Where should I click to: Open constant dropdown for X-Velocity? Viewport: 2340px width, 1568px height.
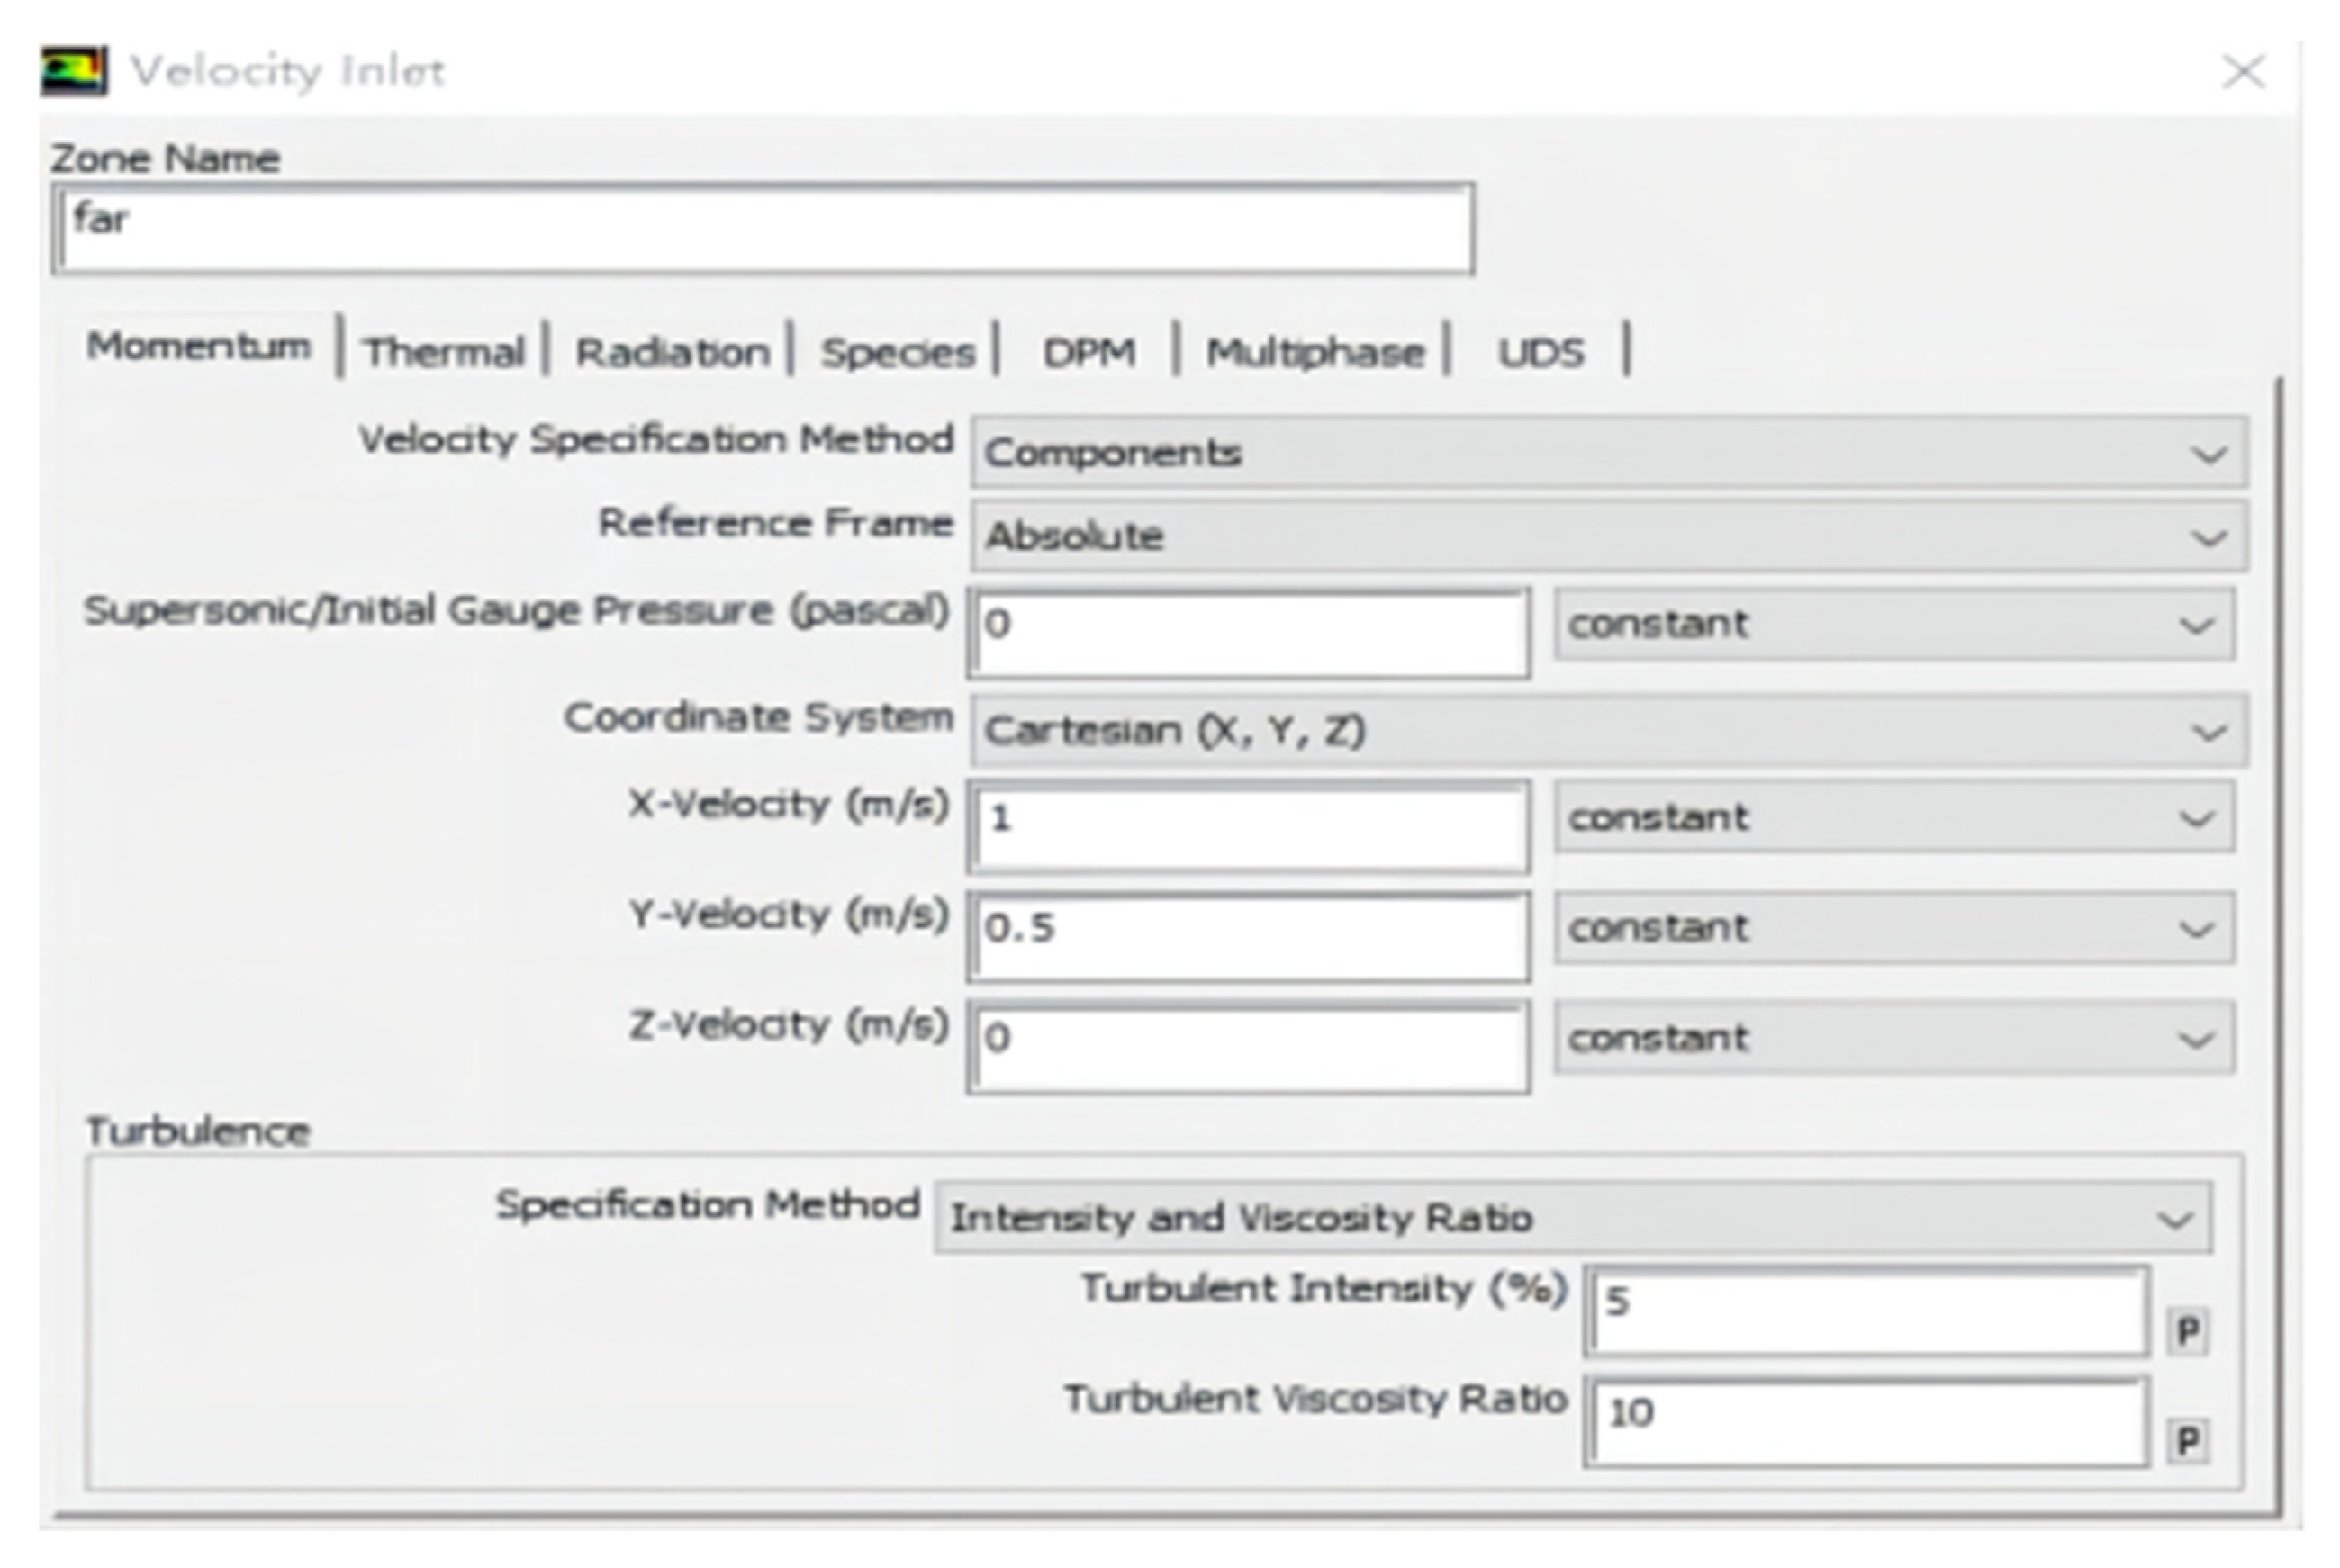[1893, 818]
